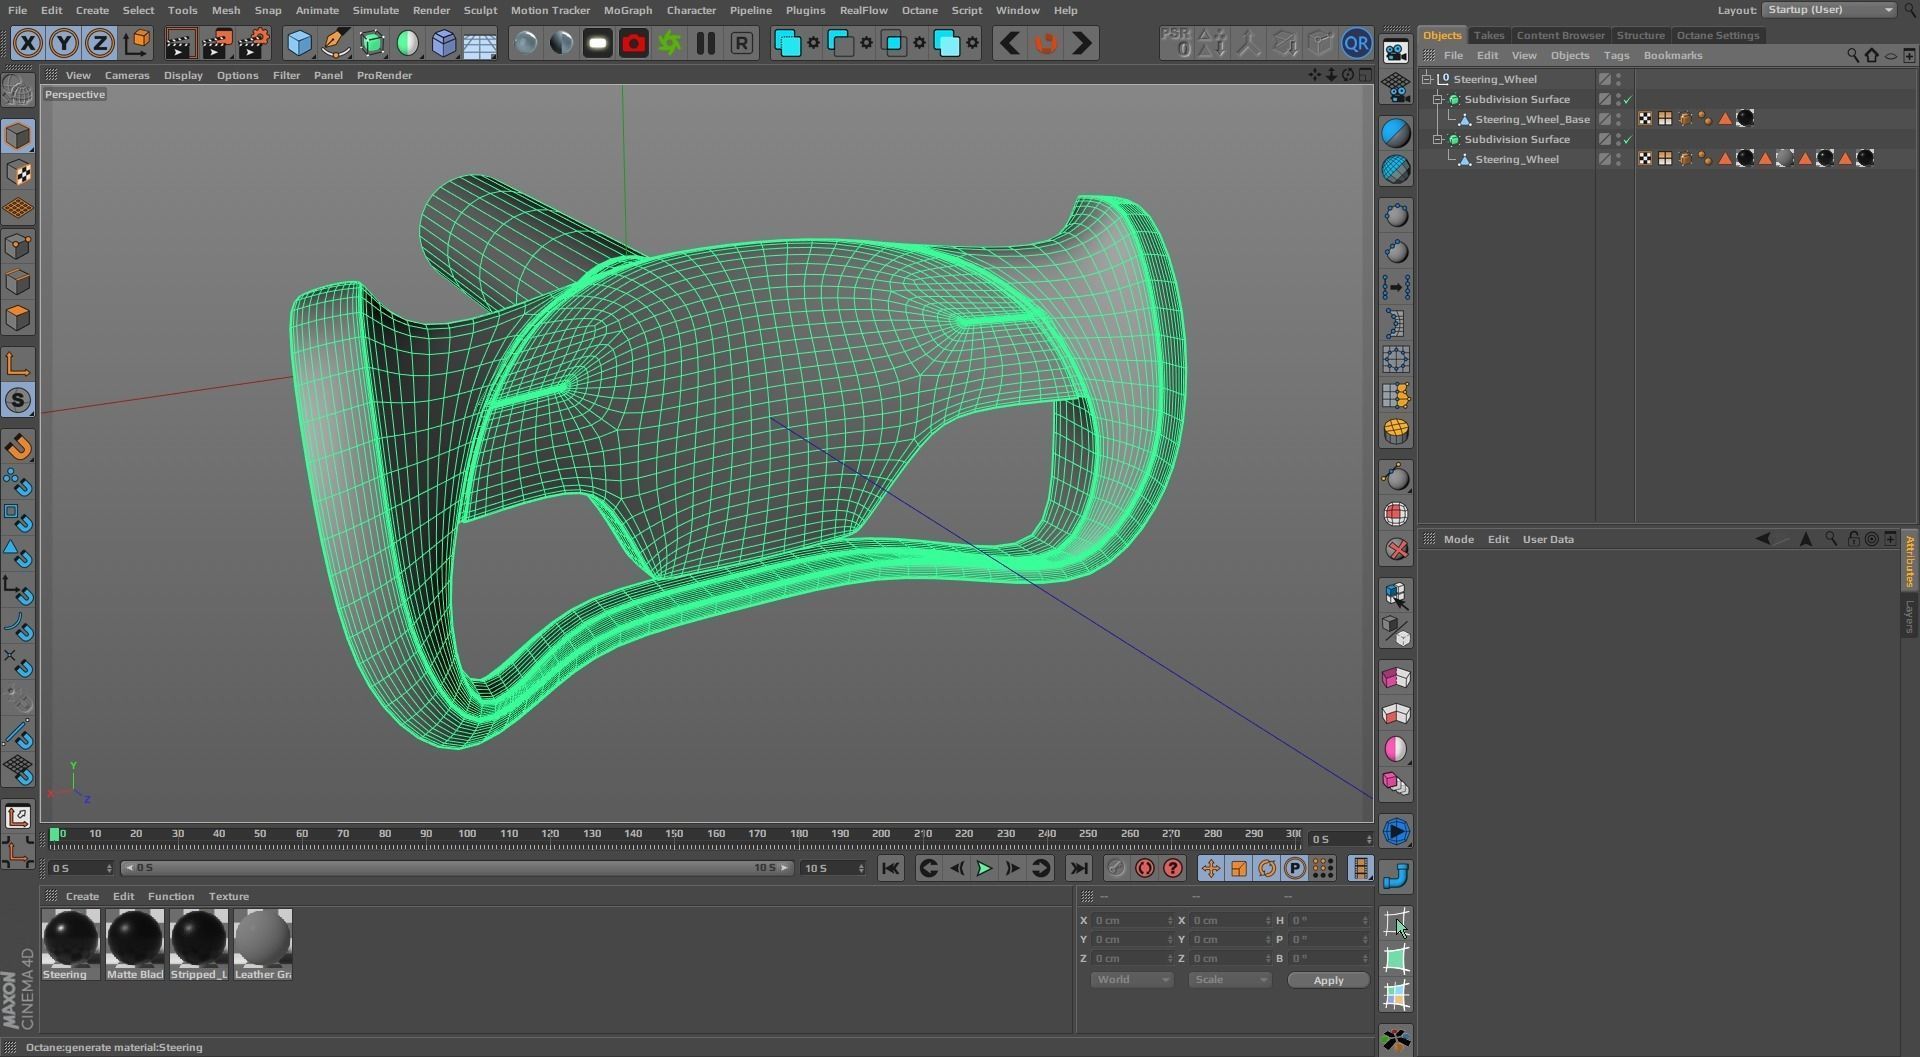1920x1057 pixels.
Task: Click the red Octane render camera icon
Action: coord(634,43)
